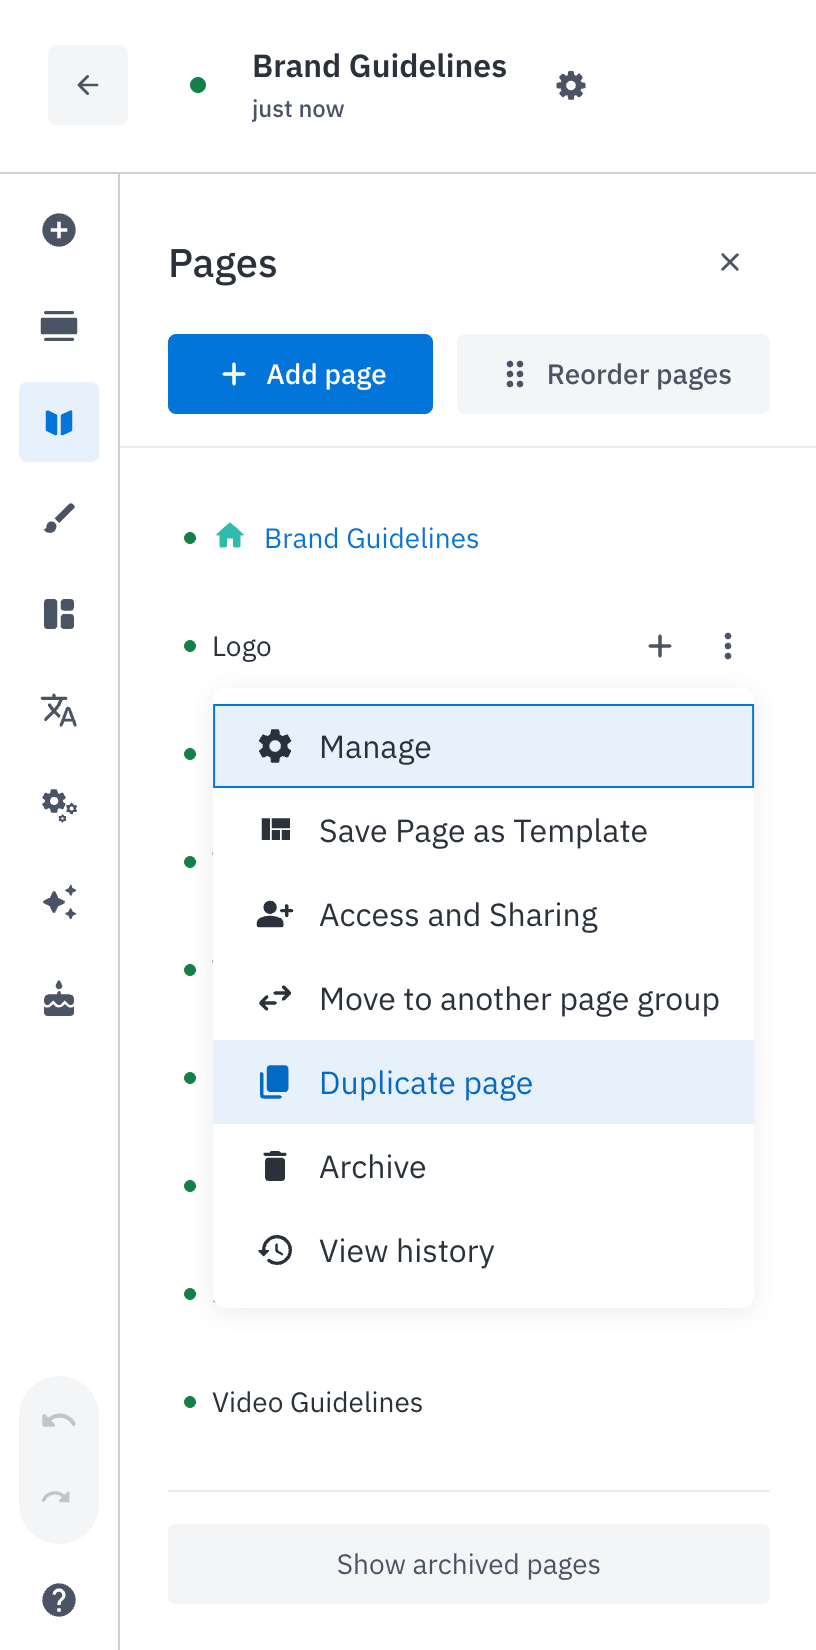Show archived pages button at bottom
The width and height of the screenshot is (816, 1650).
tap(469, 1564)
